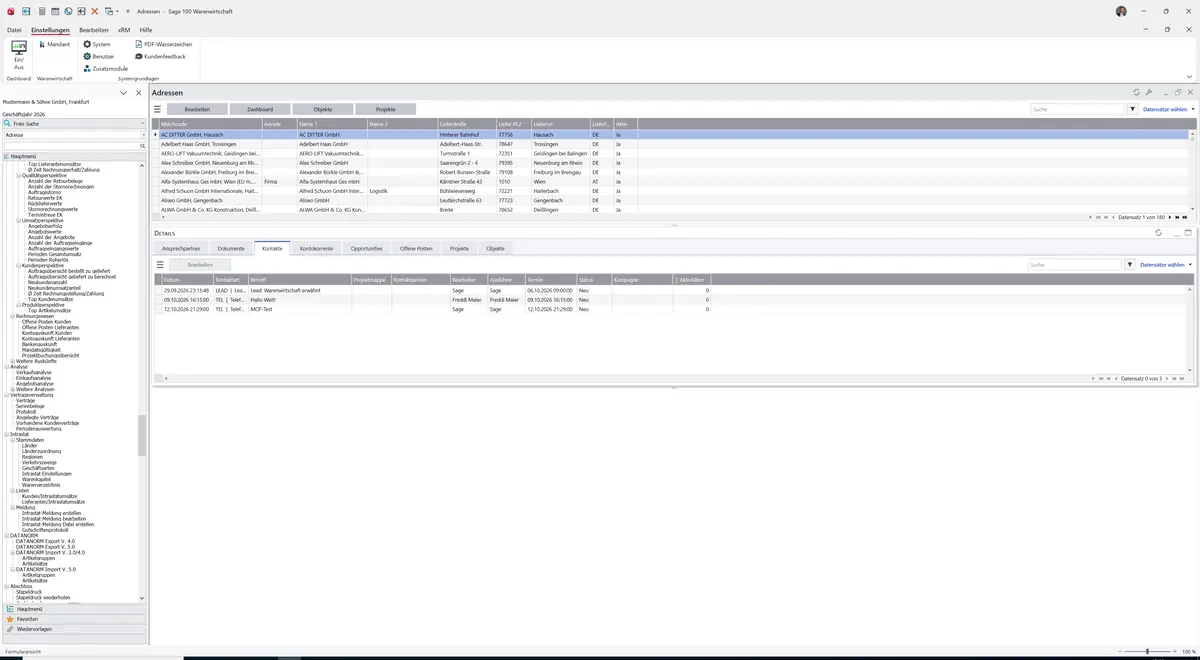Switch to the Ansprechpartner tab
This screenshot has width=1200, height=660.
pos(181,248)
